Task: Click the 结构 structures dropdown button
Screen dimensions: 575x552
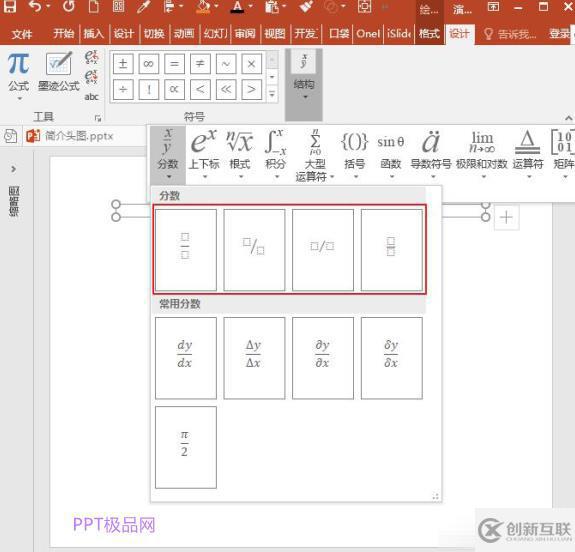Action: pyautogui.click(x=304, y=84)
